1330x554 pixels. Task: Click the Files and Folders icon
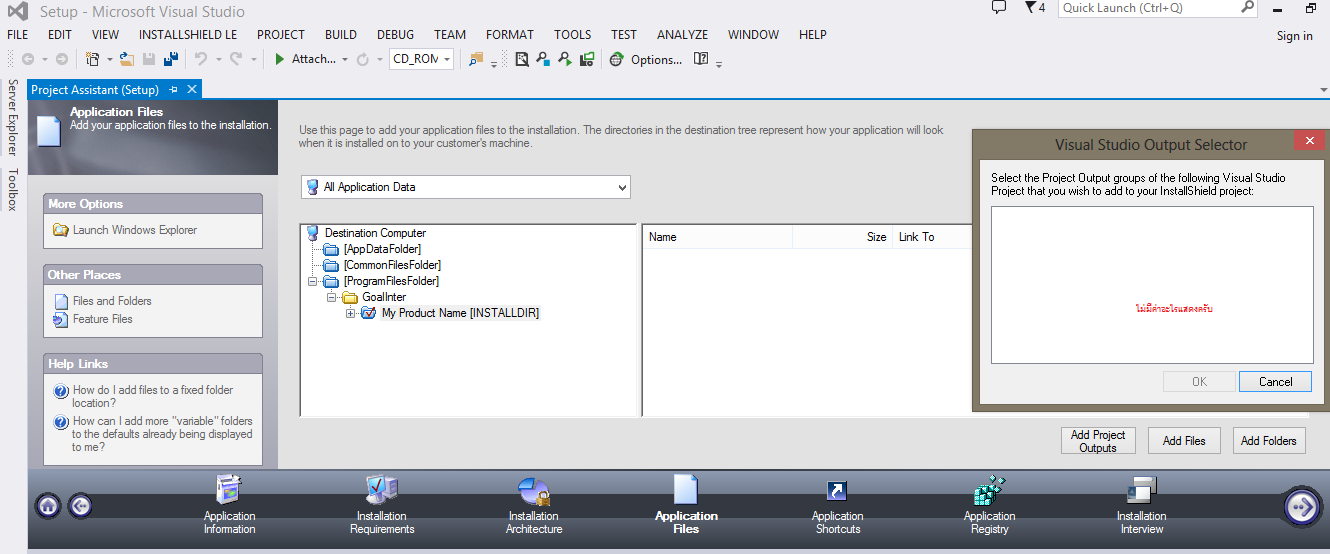tap(62, 301)
